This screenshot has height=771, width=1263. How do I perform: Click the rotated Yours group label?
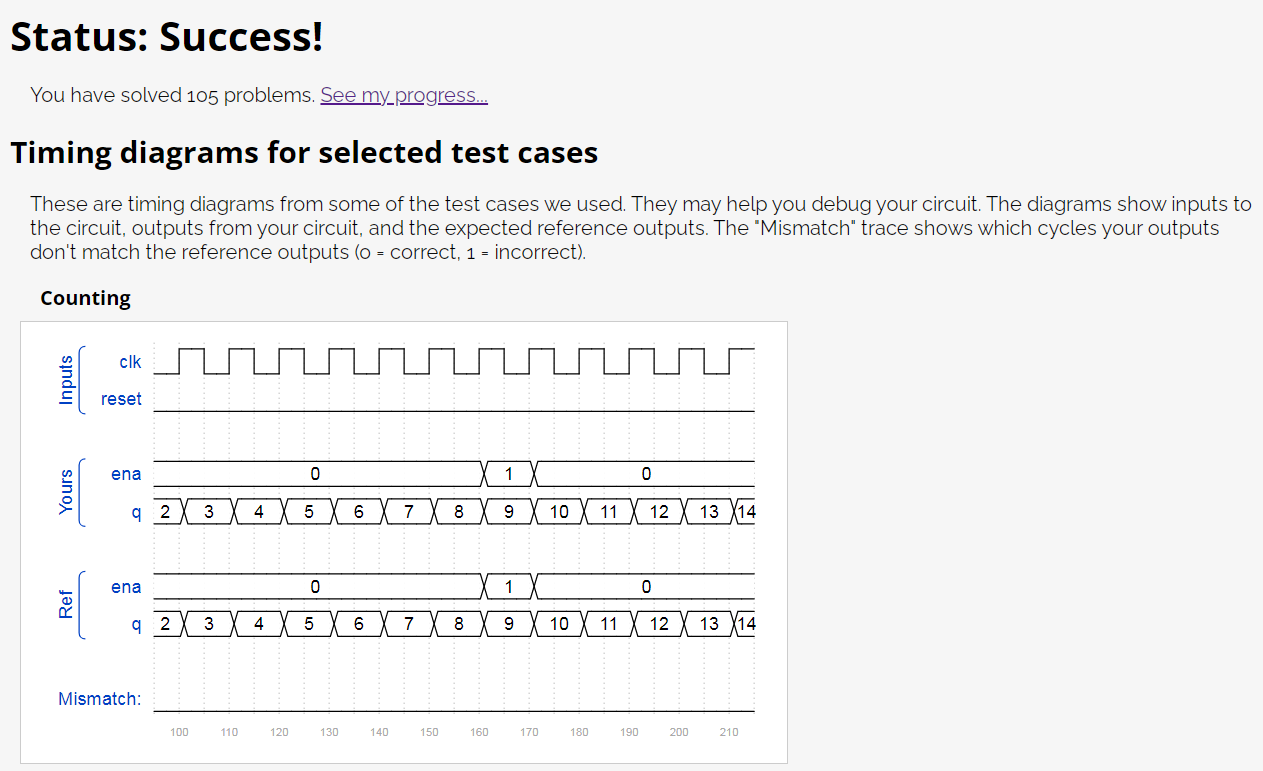point(67,492)
